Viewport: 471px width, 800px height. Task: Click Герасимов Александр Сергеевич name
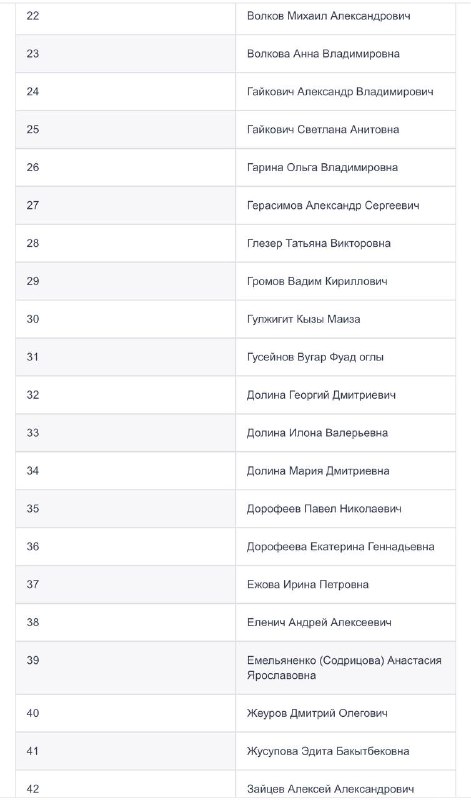coord(333,205)
